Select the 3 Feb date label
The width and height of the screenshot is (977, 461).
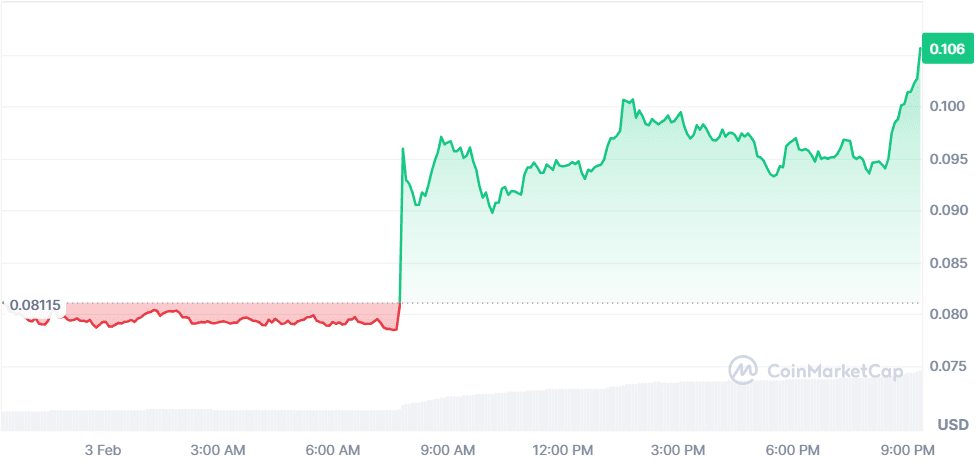(x=103, y=449)
